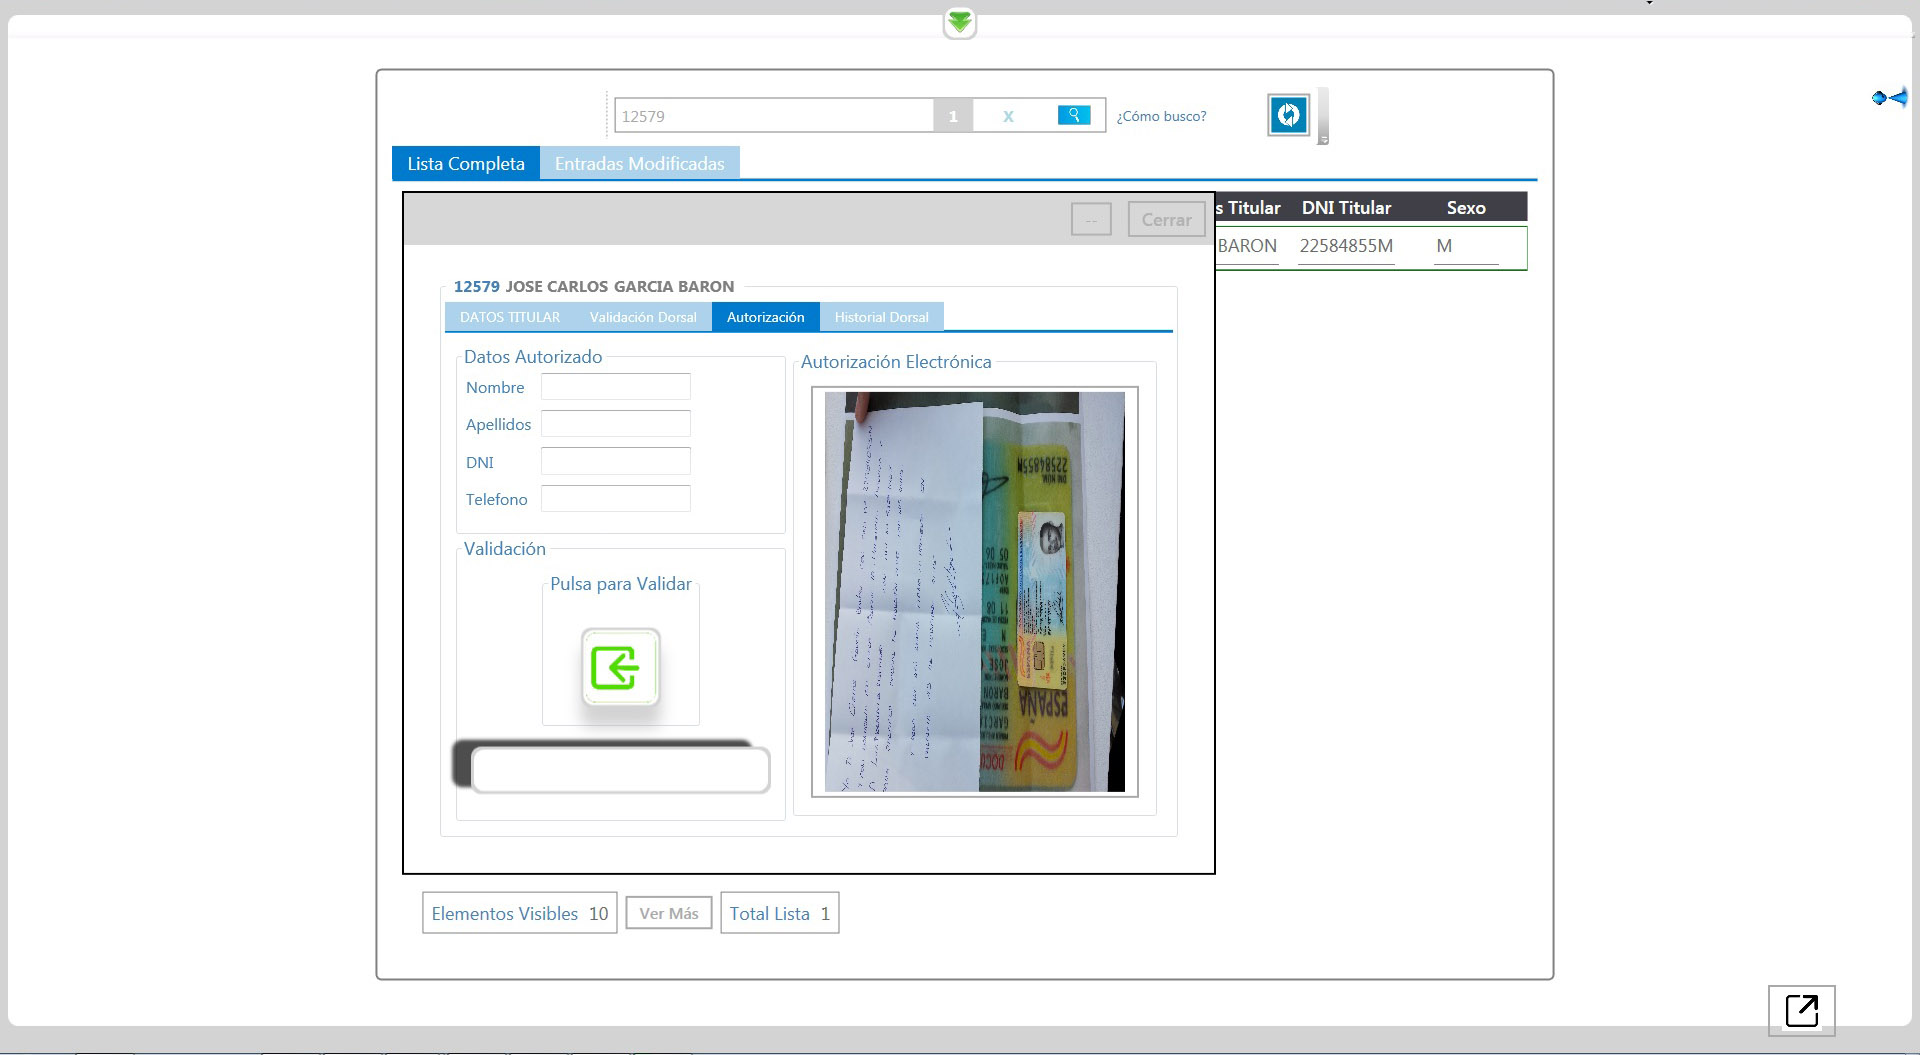1920x1055 pixels.
Task: Open the external link icon bottom-right
Action: (x=1801, y=1010)
